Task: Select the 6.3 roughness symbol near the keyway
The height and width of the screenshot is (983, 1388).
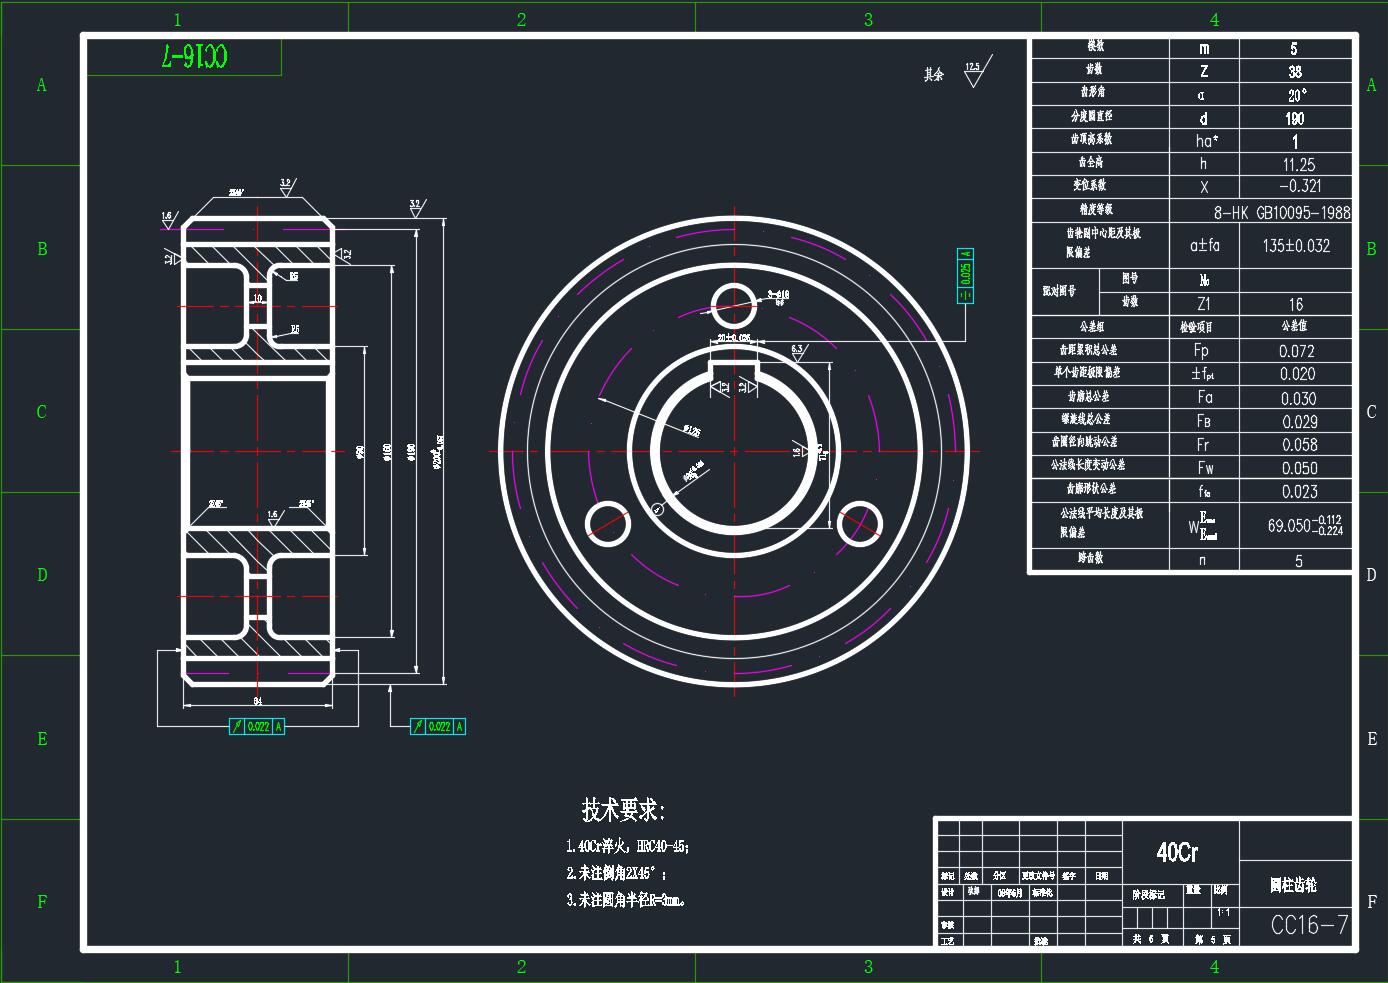Action: pyautogui.click(x=798, y=352)
